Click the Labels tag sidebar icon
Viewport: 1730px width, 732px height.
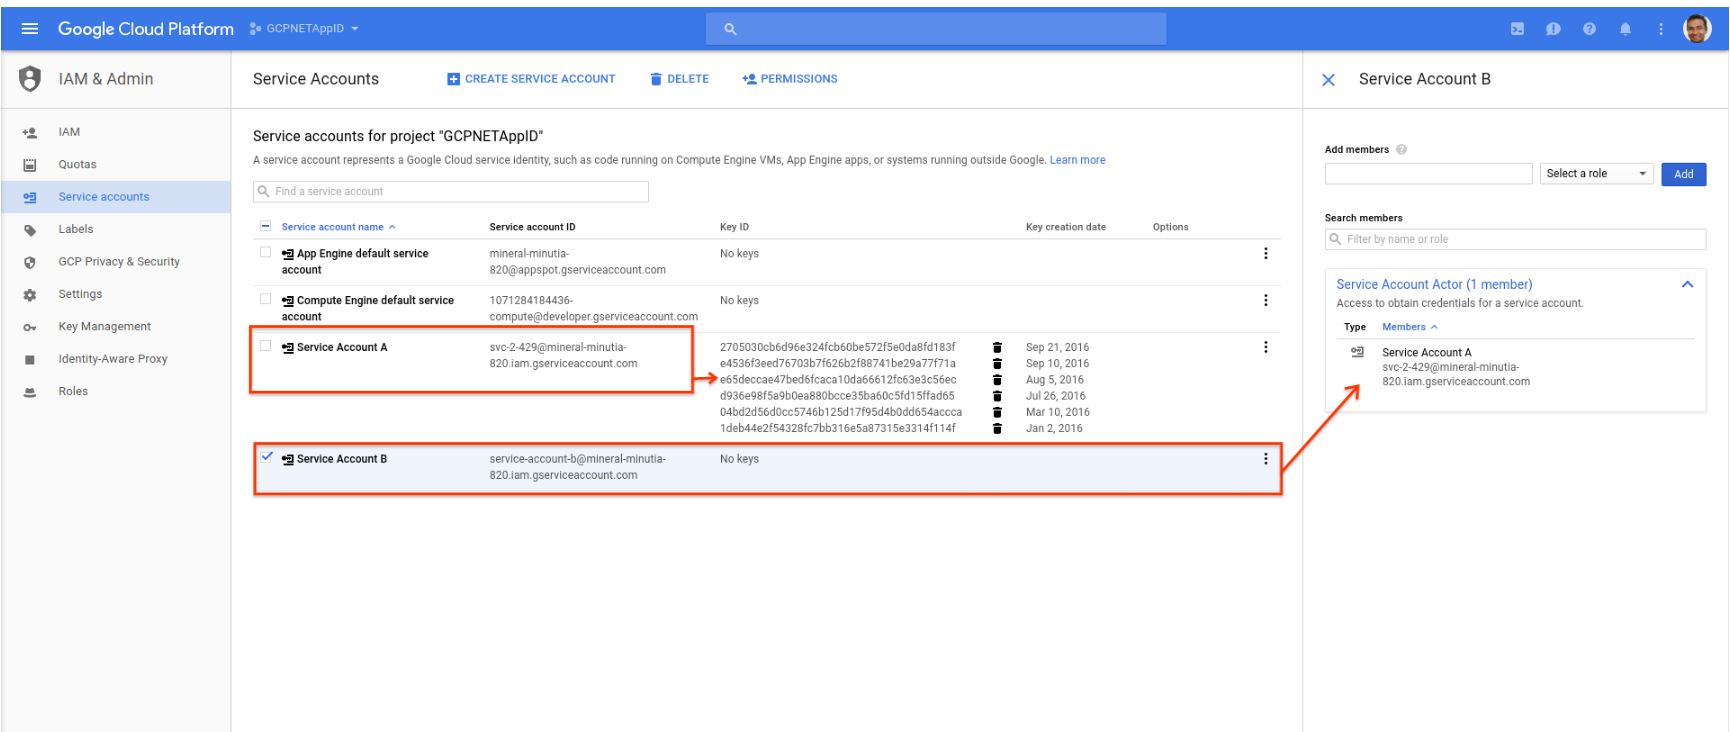point(30,230)
